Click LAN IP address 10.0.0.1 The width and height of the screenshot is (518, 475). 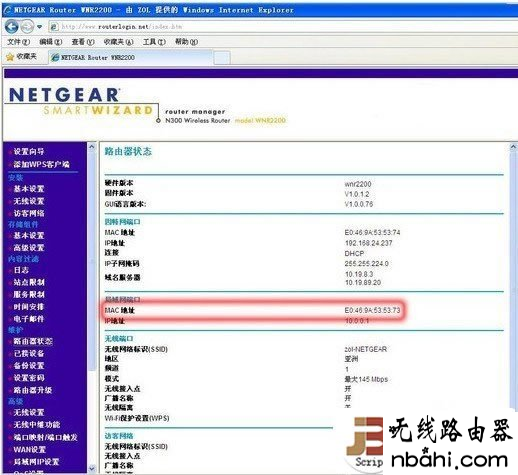pyautogui.click(x=357, y=321)
